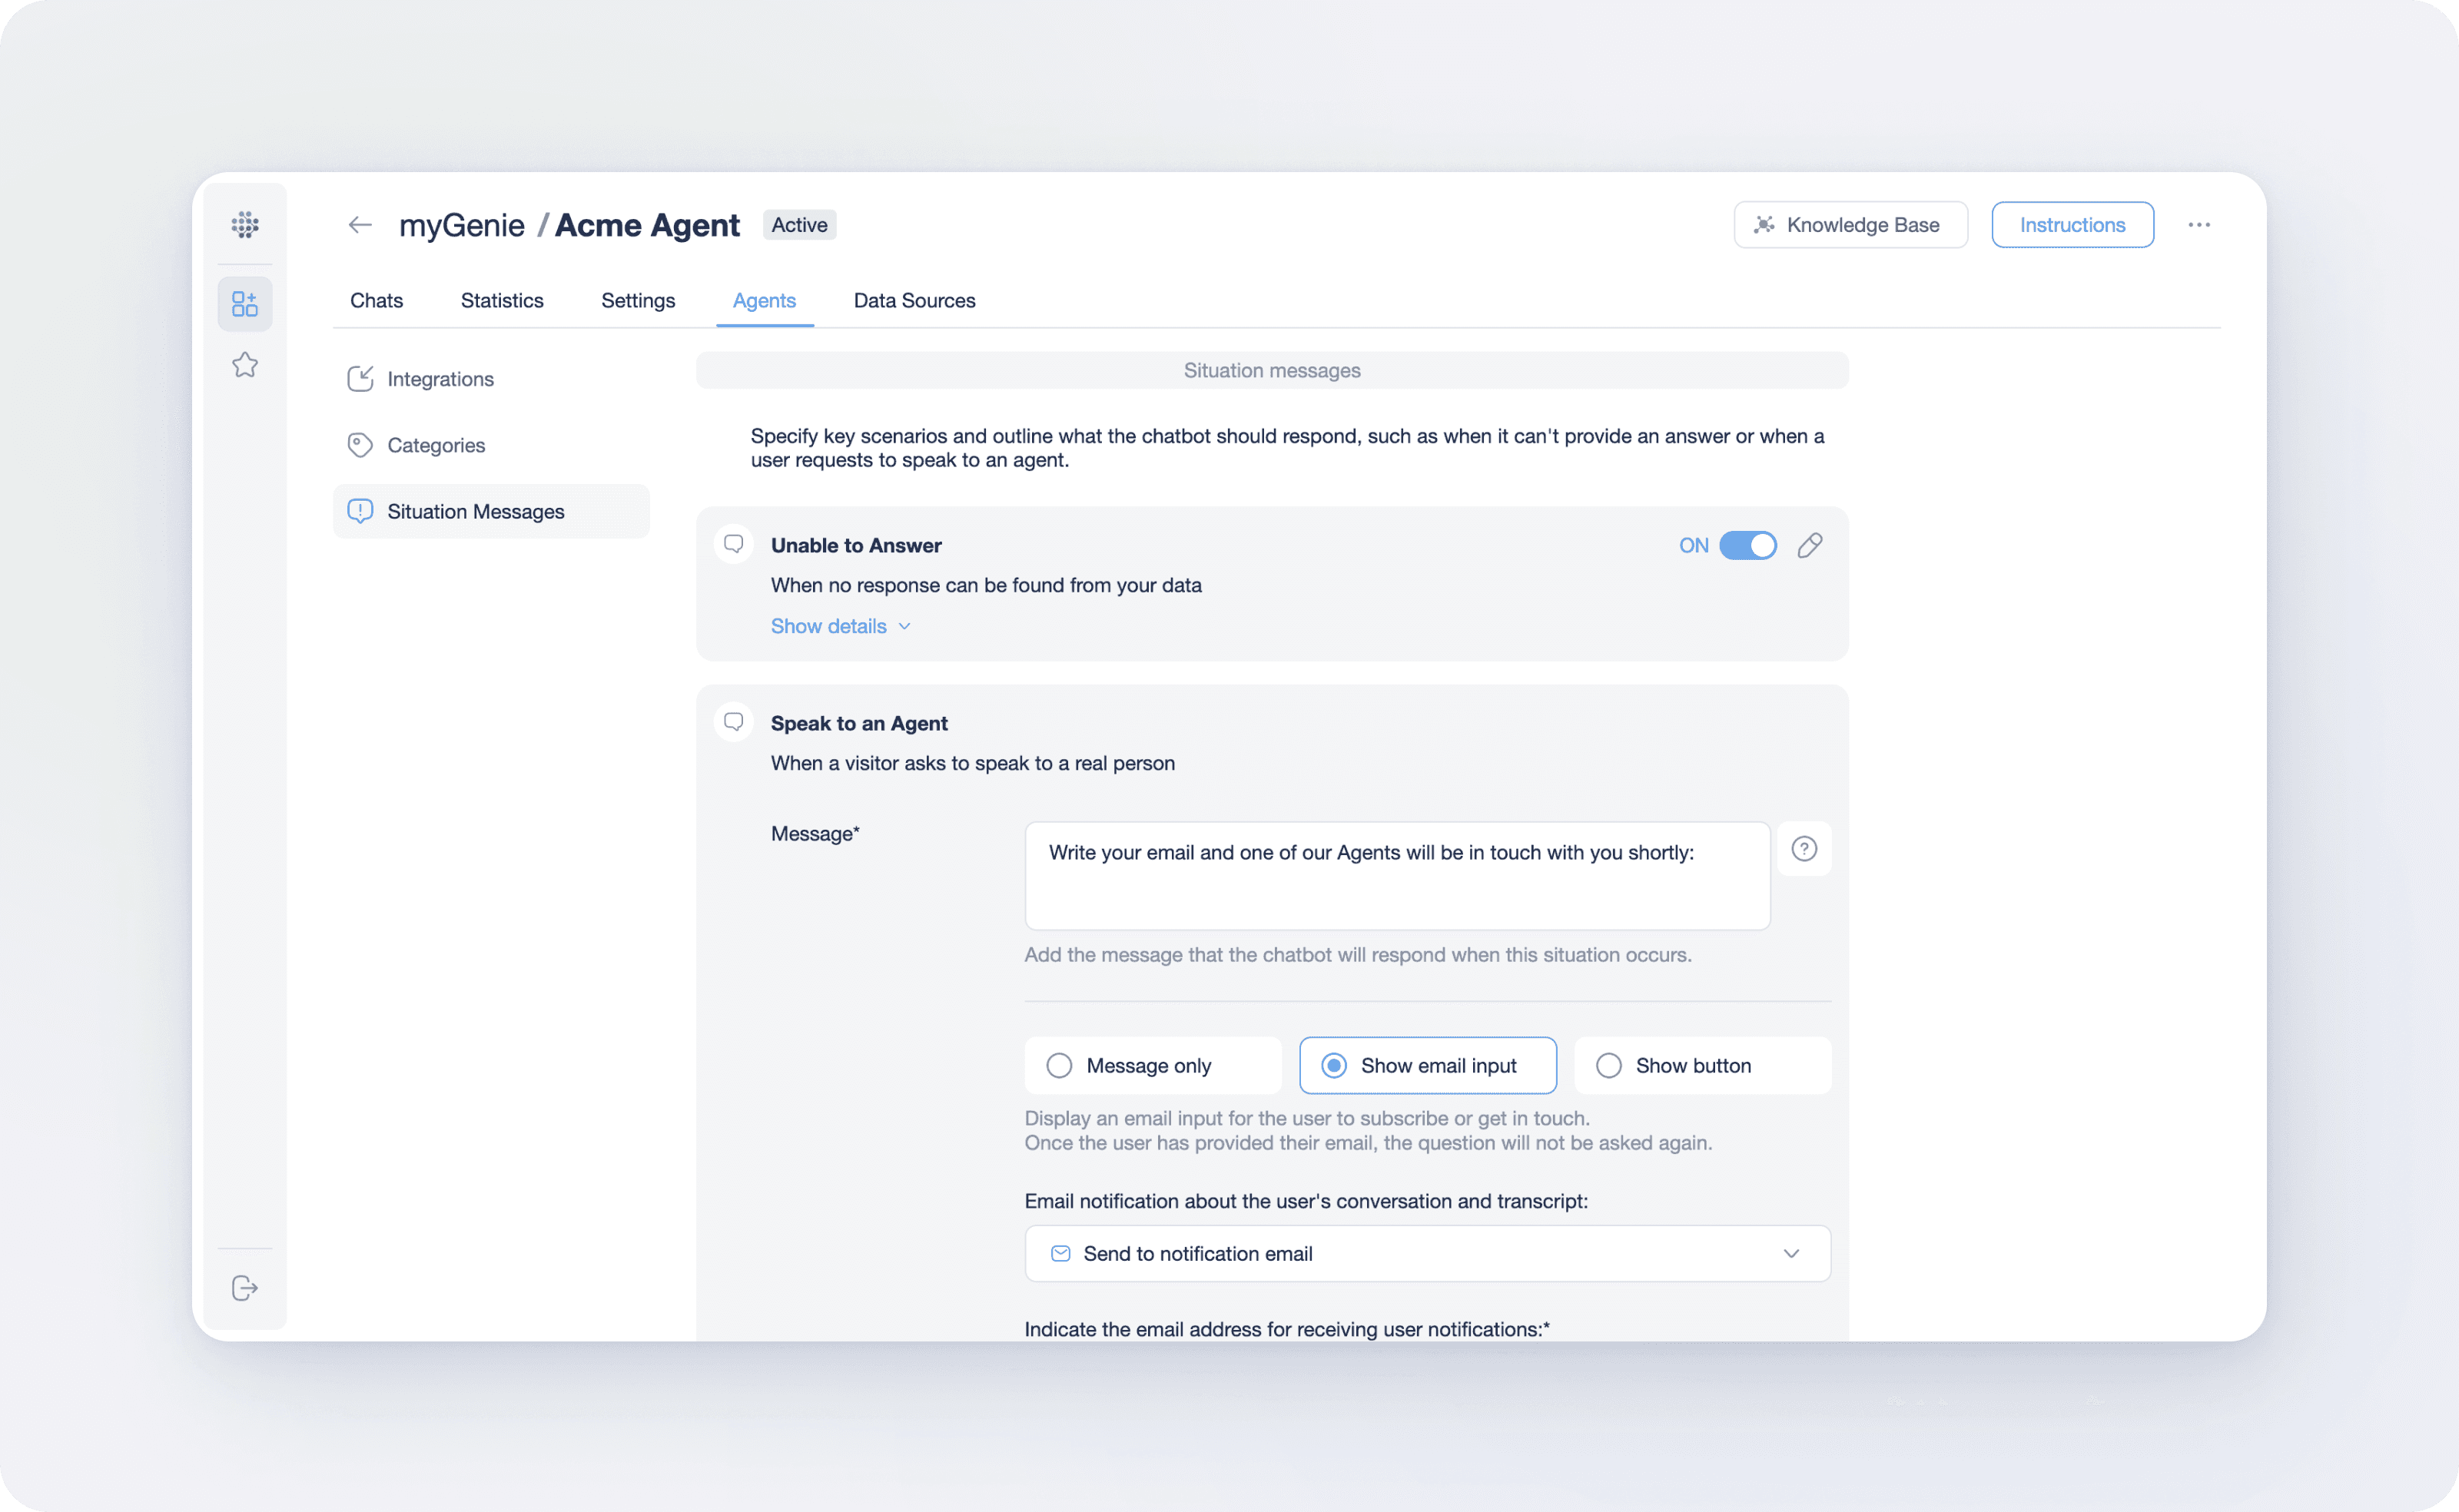This screenshot has height=1512, width=2459.
Task: Click the star/favorites icon in sidebar
Action: 246,365
